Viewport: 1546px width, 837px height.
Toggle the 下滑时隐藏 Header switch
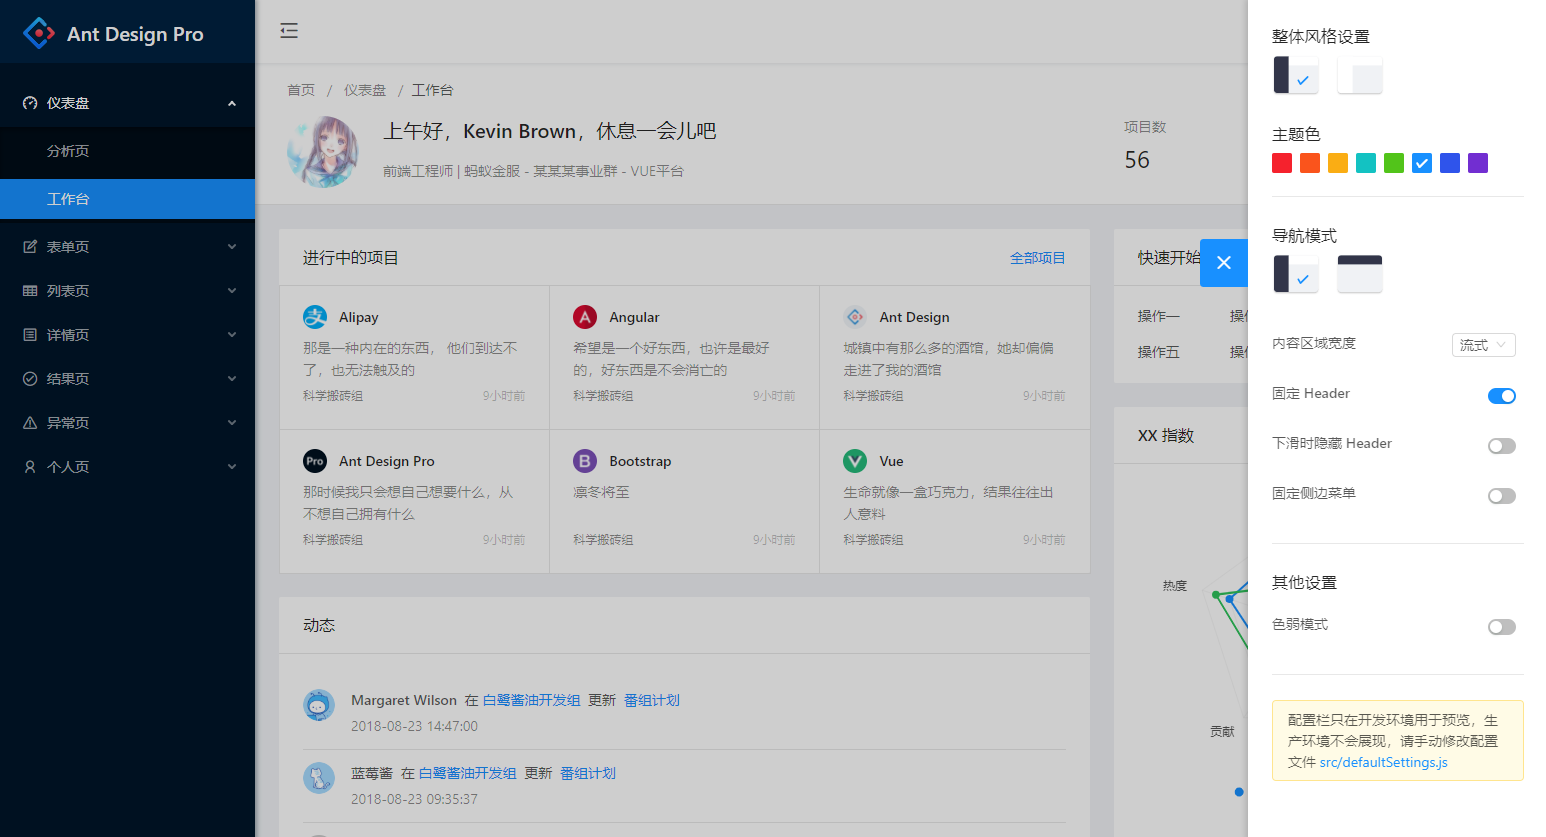tap(1502, 446)
